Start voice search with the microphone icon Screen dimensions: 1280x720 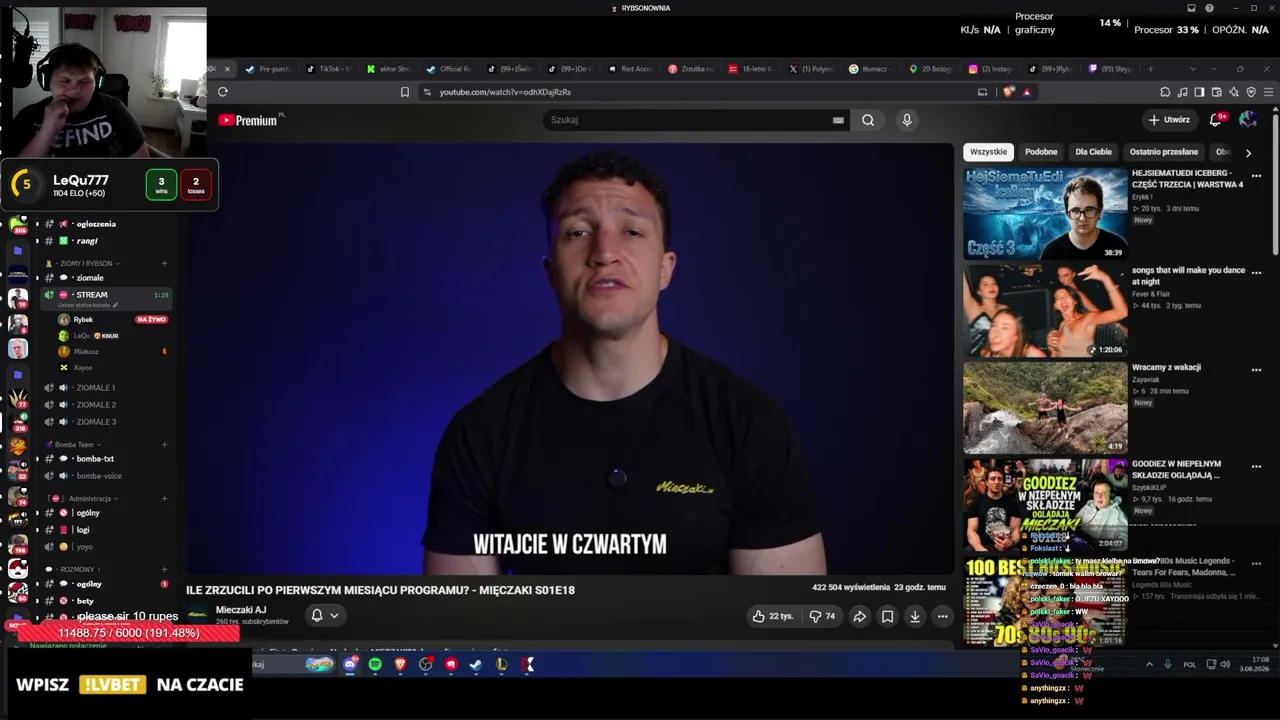pos(907,120)
